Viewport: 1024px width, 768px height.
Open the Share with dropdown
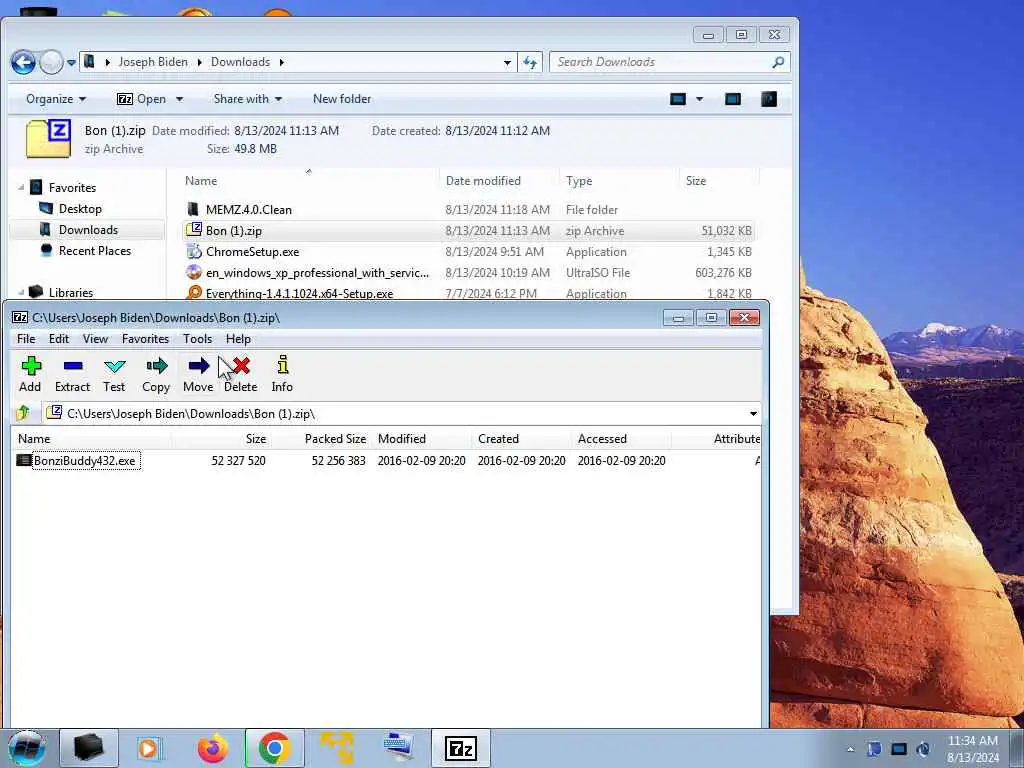pos(248,99)
